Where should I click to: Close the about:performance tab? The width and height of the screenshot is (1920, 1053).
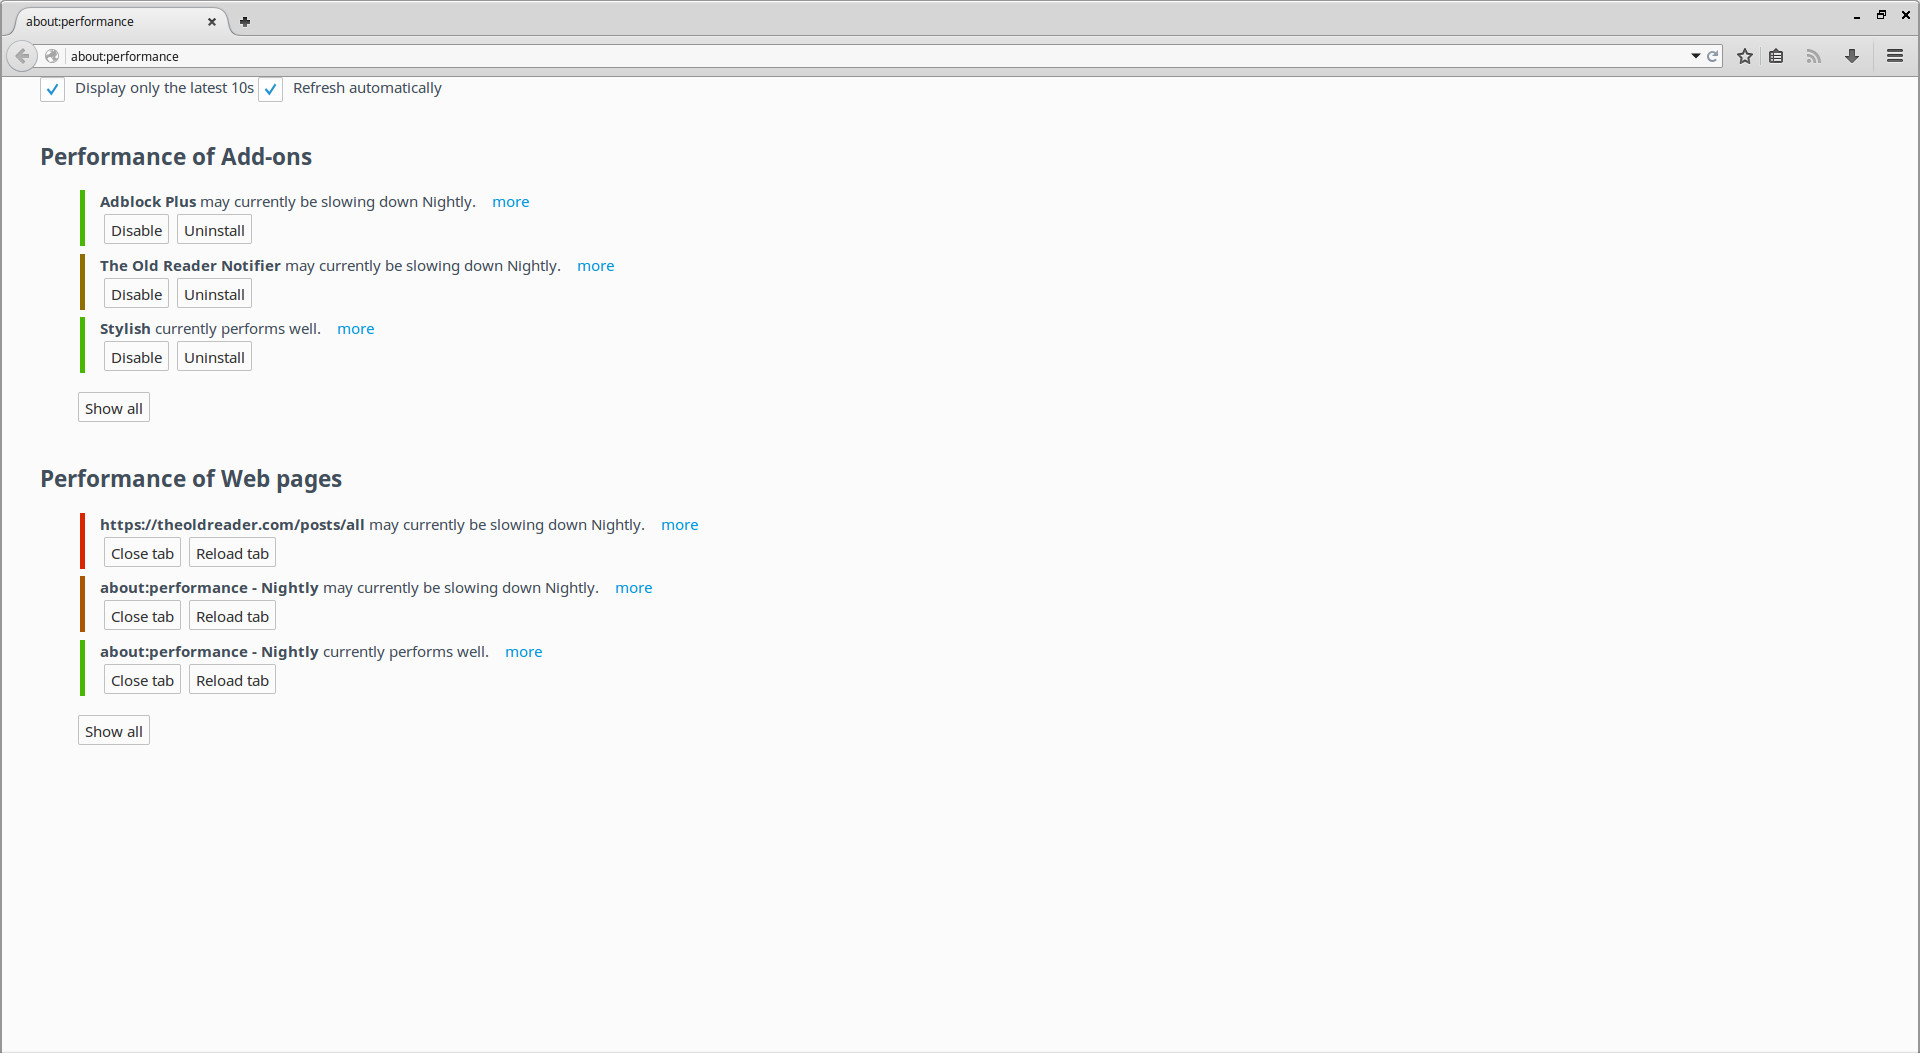tap(212, 21)
